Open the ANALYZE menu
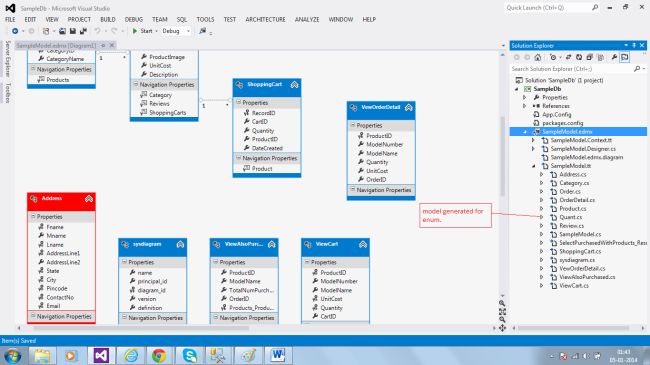The height and width of the screenshot is (365, 650). point(307,19)
